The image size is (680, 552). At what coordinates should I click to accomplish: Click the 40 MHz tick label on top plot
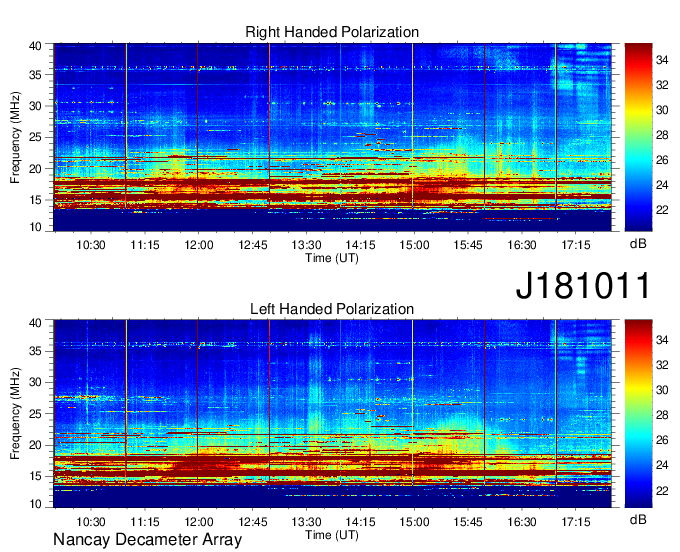[x=35, y=46]
